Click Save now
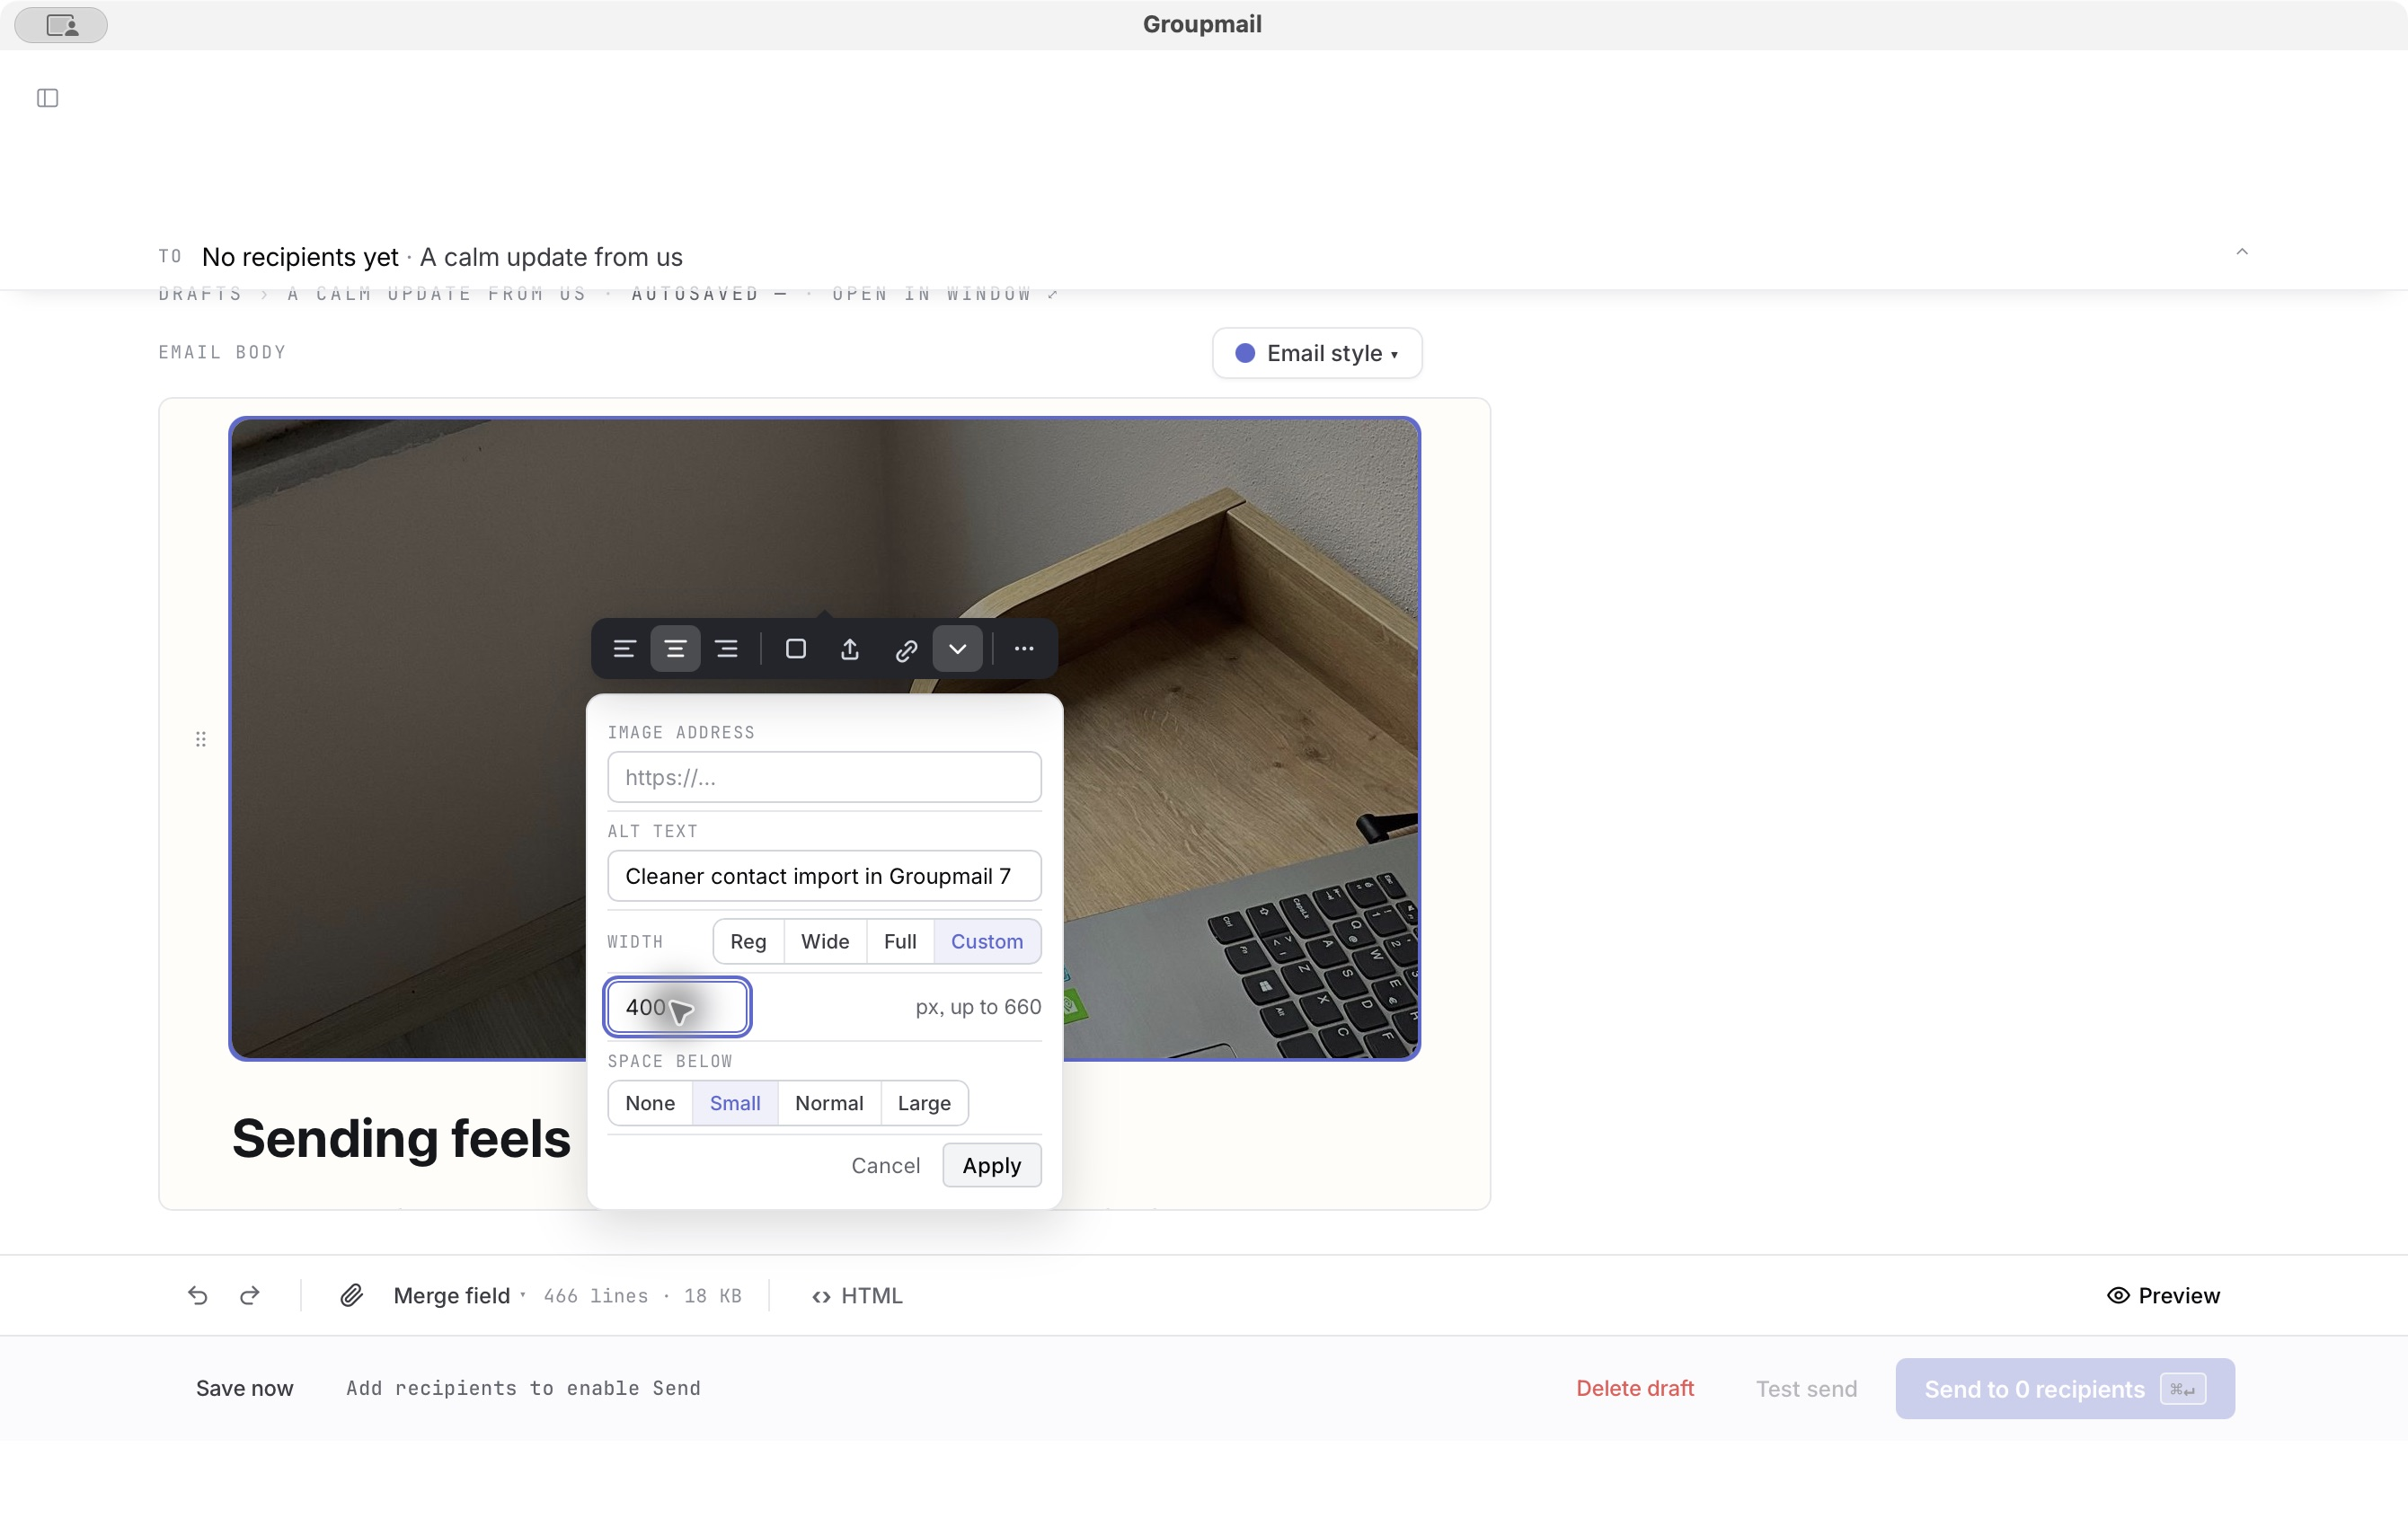2408x1527 pixels. click(245, 1388)
